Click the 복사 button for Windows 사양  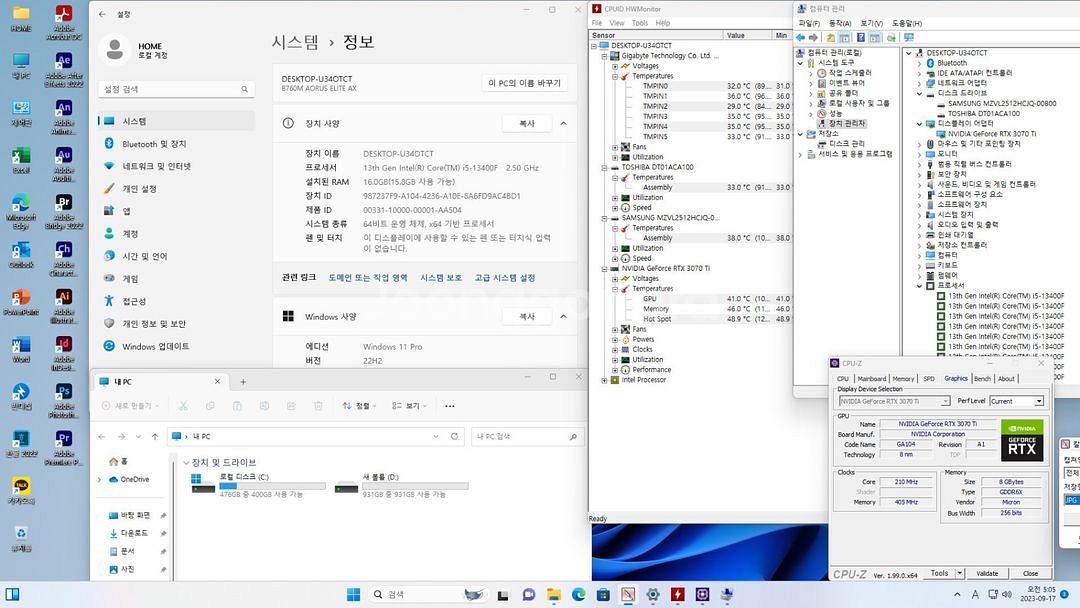[x=527, y=316]
